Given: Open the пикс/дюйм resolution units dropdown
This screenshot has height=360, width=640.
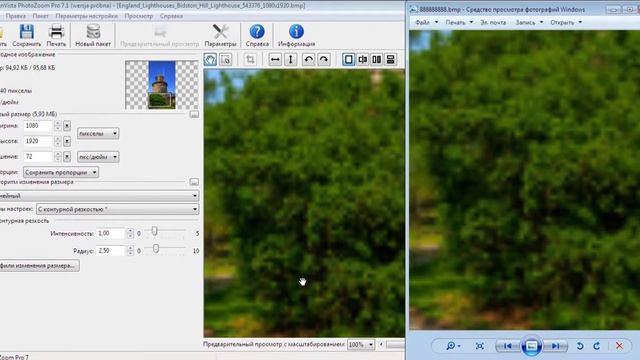Looking at the screenshot, I should 98,157.
